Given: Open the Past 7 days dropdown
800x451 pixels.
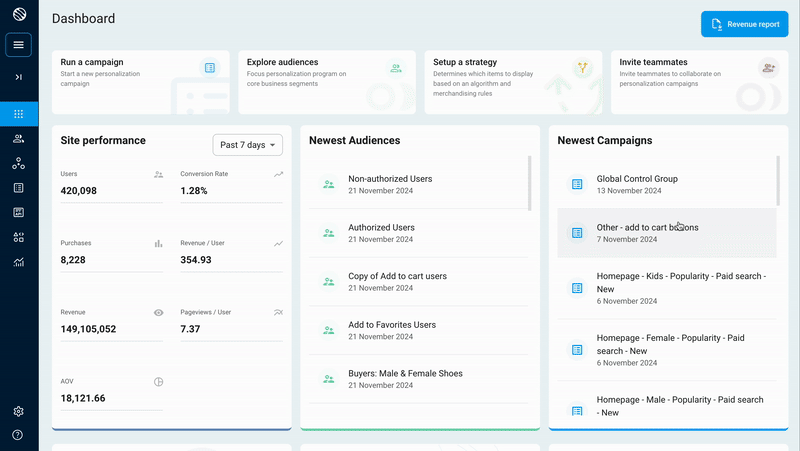Looking at the screenshot, I should [248, 145].
